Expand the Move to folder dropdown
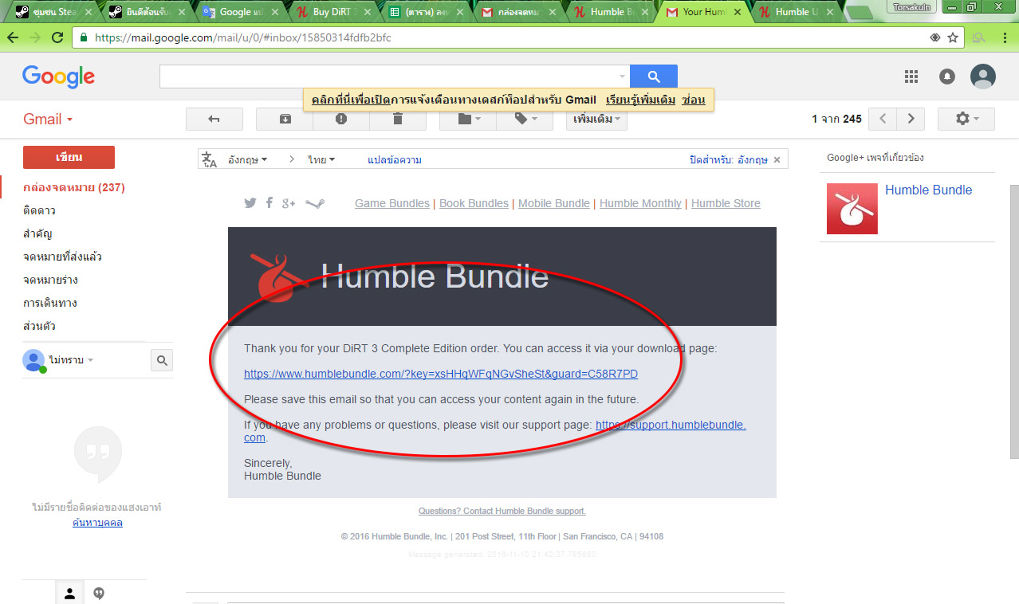The image size is (1019, 604). point(469,119)
